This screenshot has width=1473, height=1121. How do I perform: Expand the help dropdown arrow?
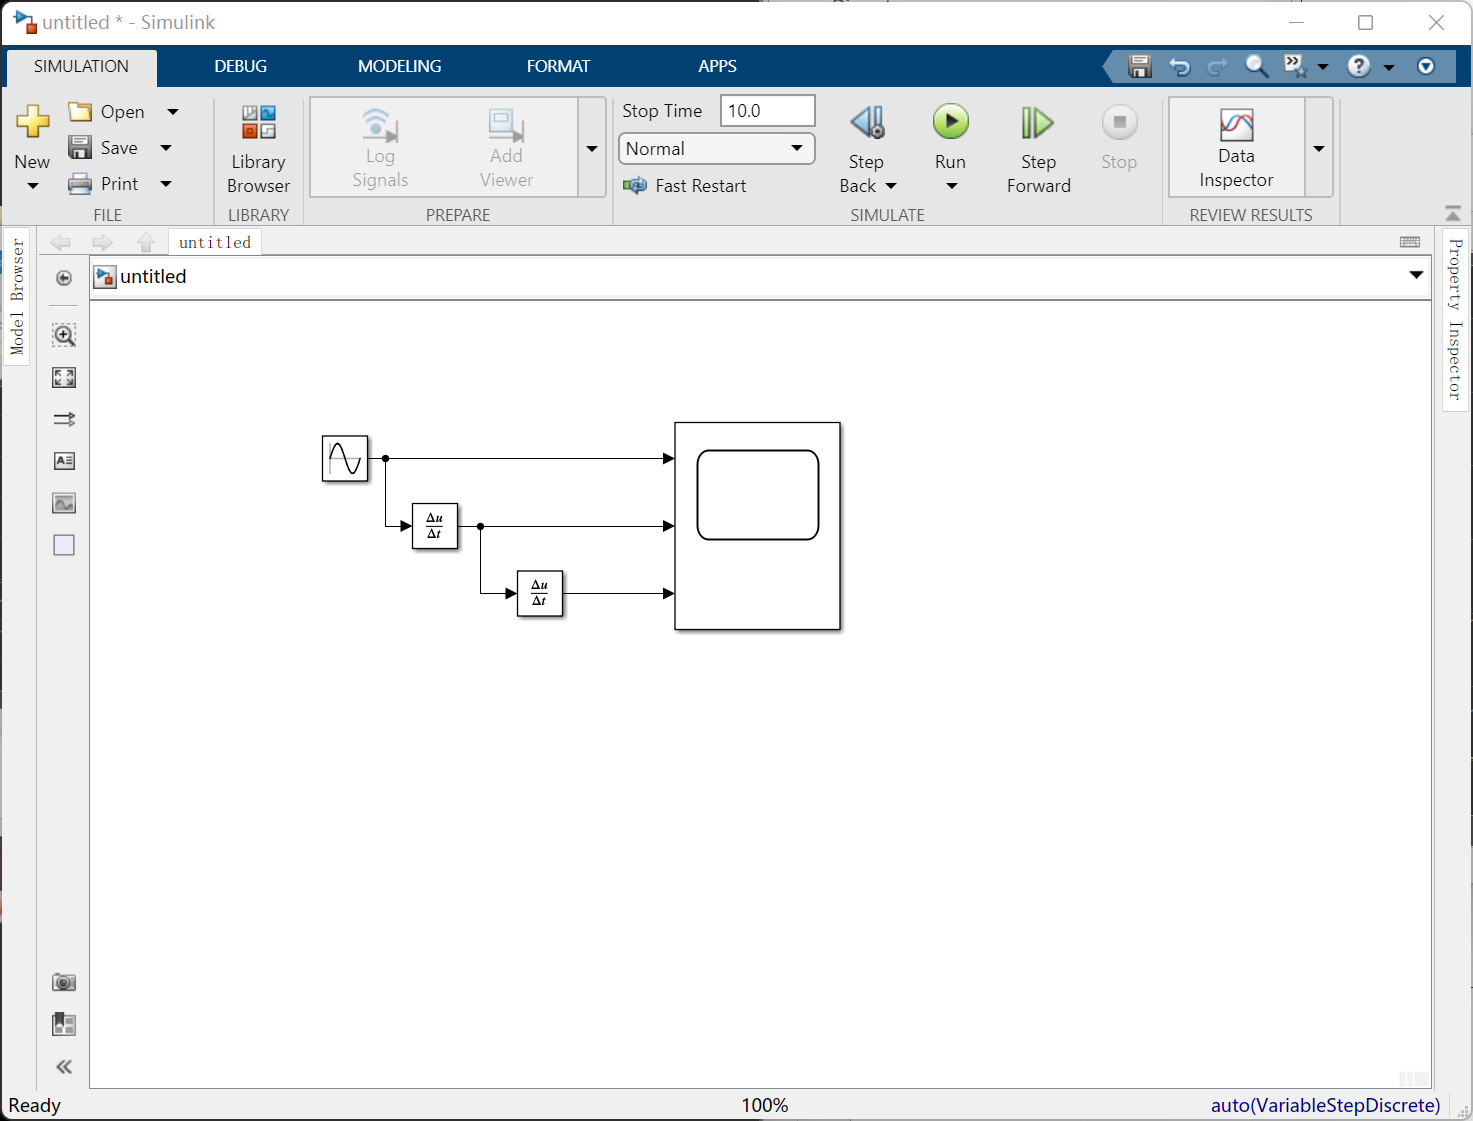pyautogui.click(x=1388, y=67)
